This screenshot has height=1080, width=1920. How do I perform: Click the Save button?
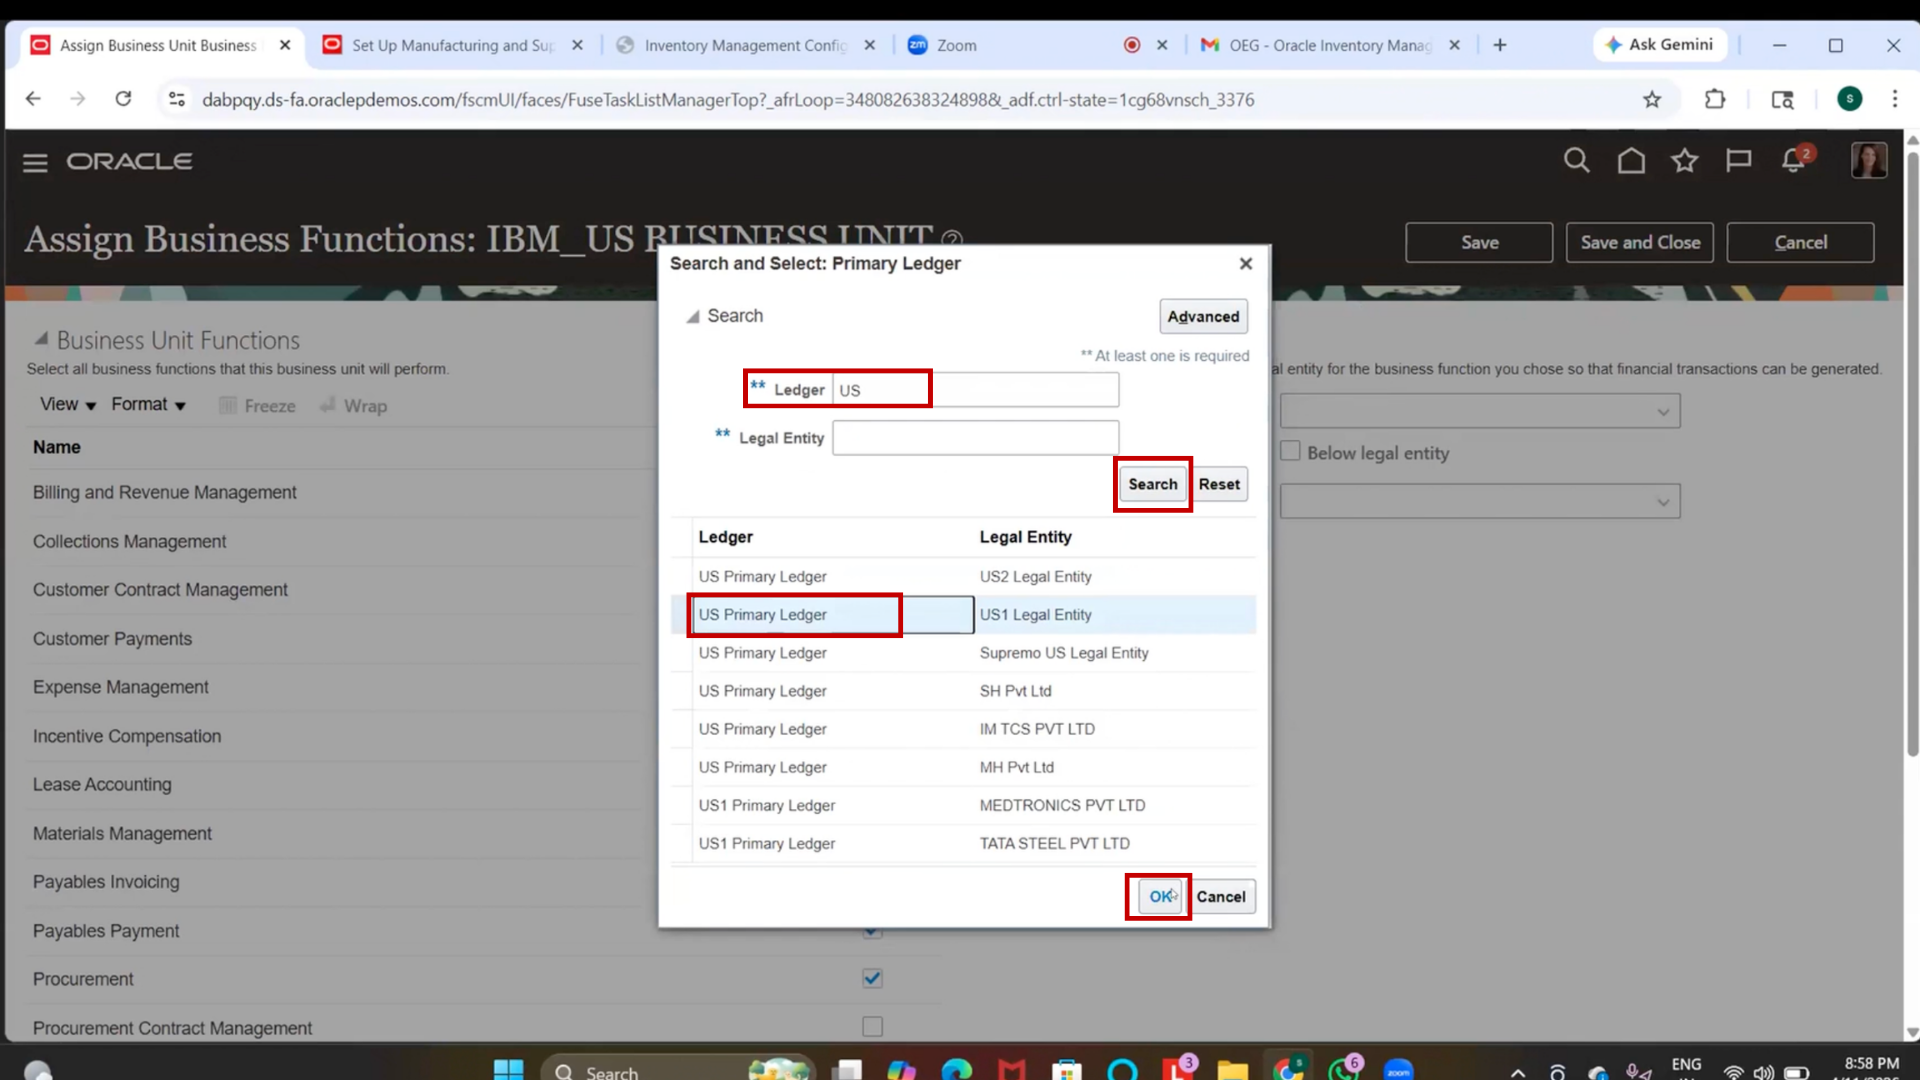[1479, 243]
